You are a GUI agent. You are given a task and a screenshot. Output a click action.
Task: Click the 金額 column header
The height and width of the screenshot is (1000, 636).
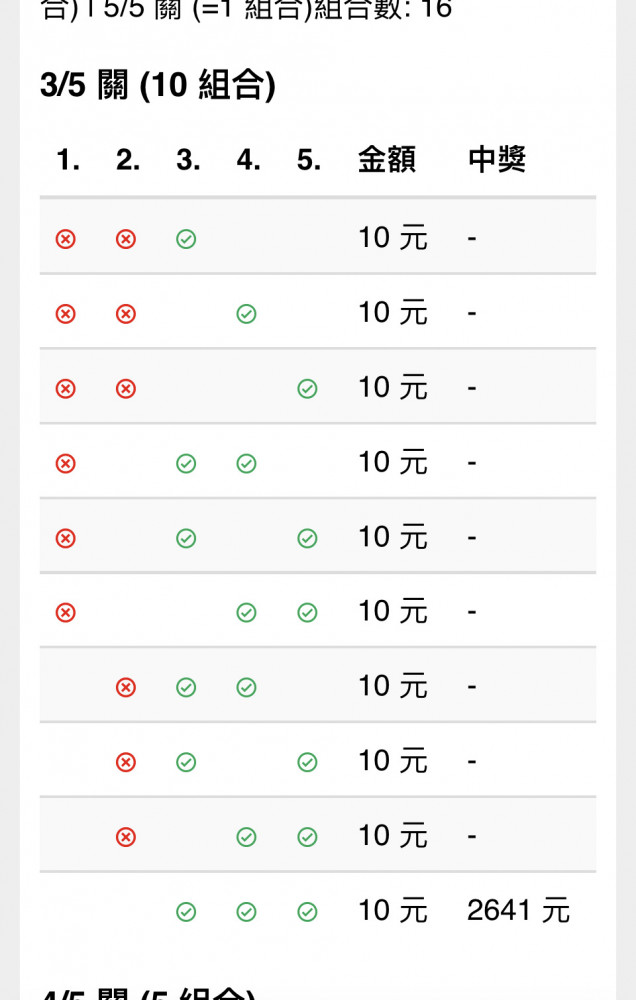(387, 159)
